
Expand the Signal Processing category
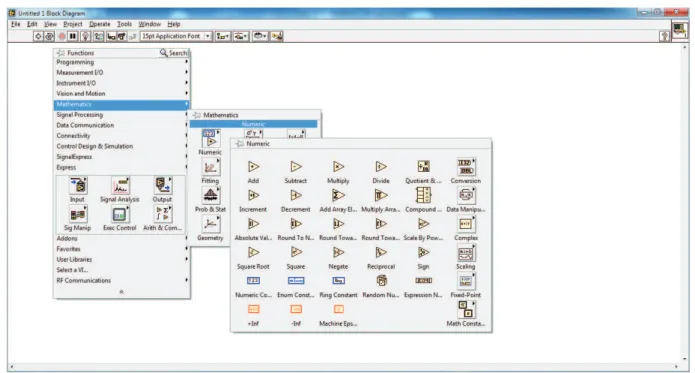(122, 115)
